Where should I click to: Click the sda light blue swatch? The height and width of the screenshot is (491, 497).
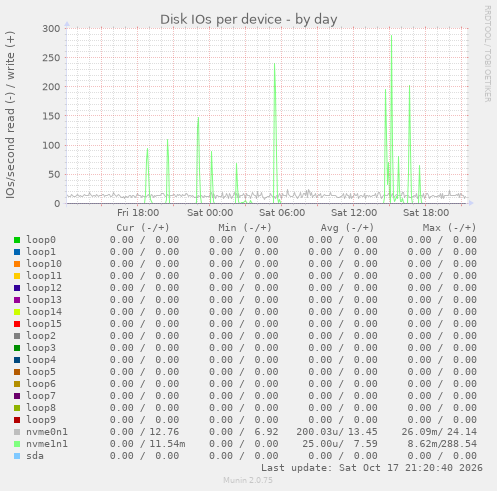17,456
